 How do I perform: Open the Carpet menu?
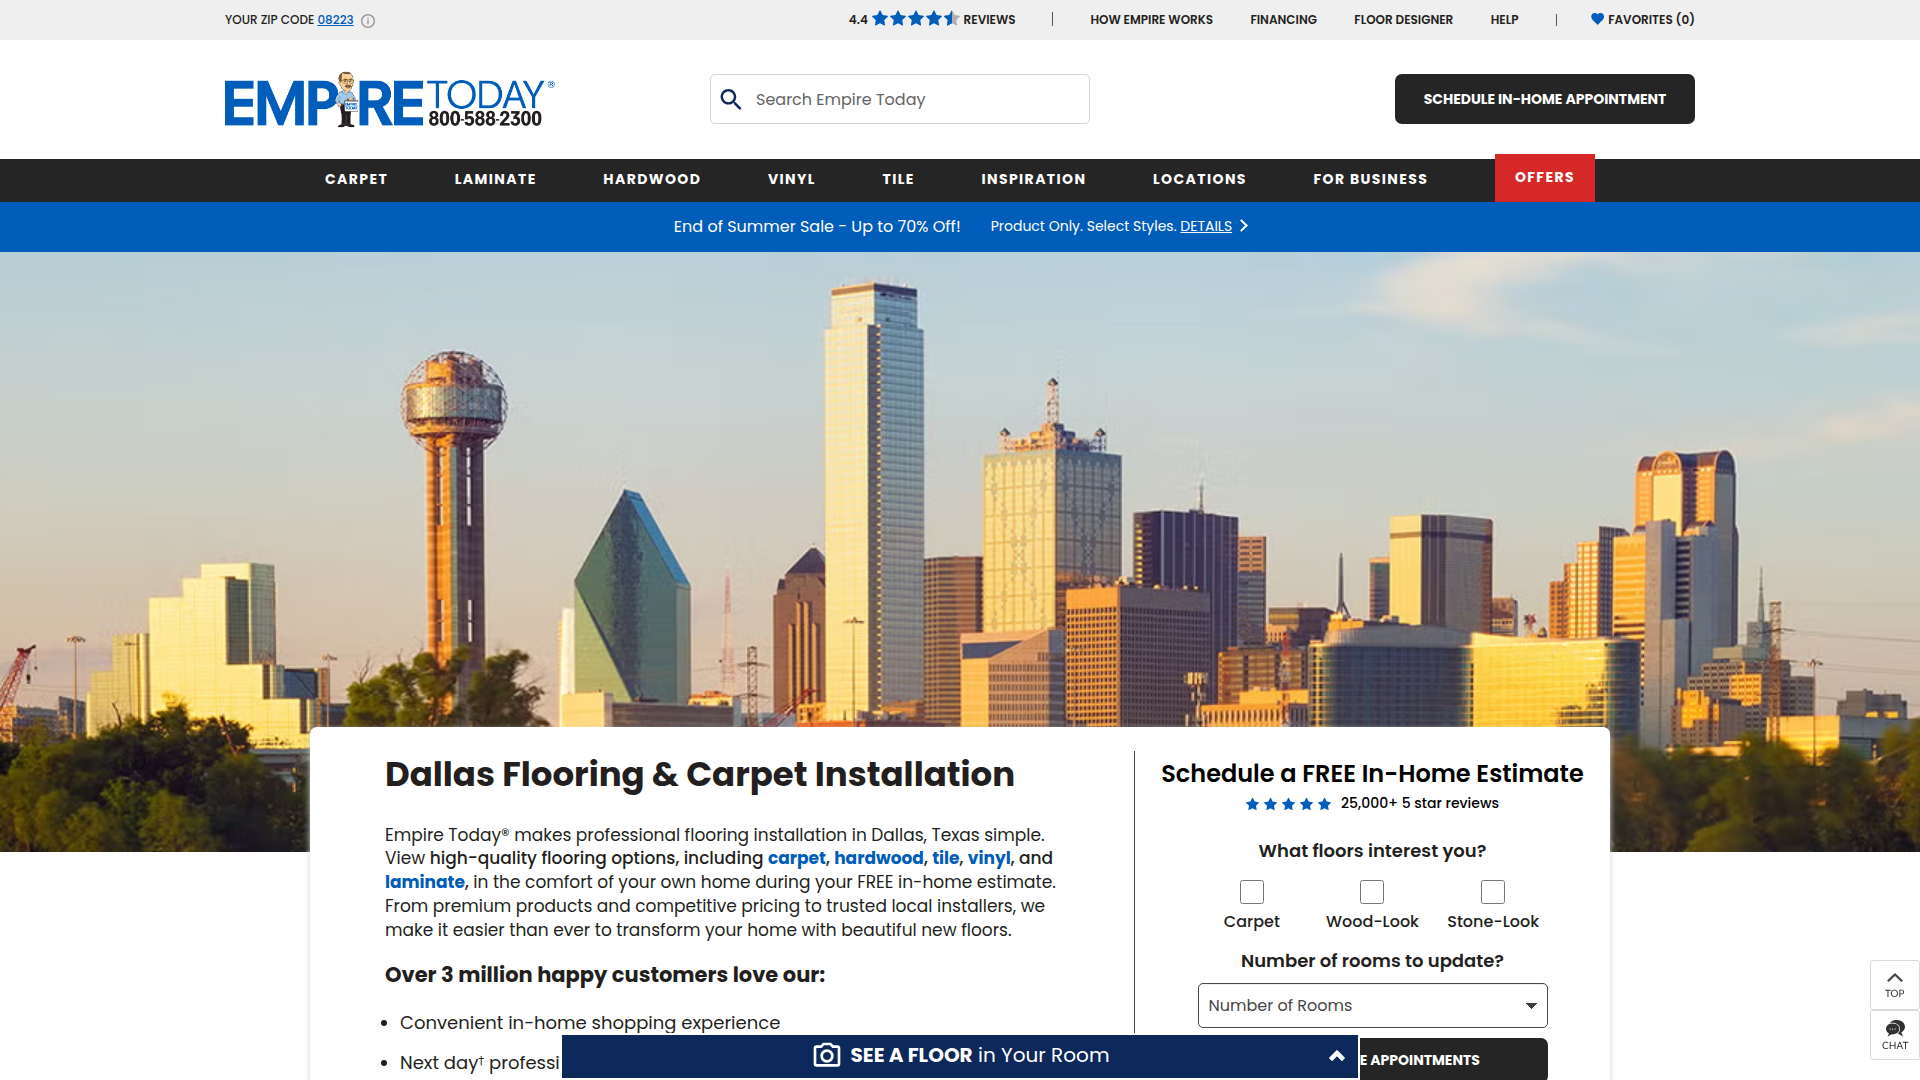point(356,179)
